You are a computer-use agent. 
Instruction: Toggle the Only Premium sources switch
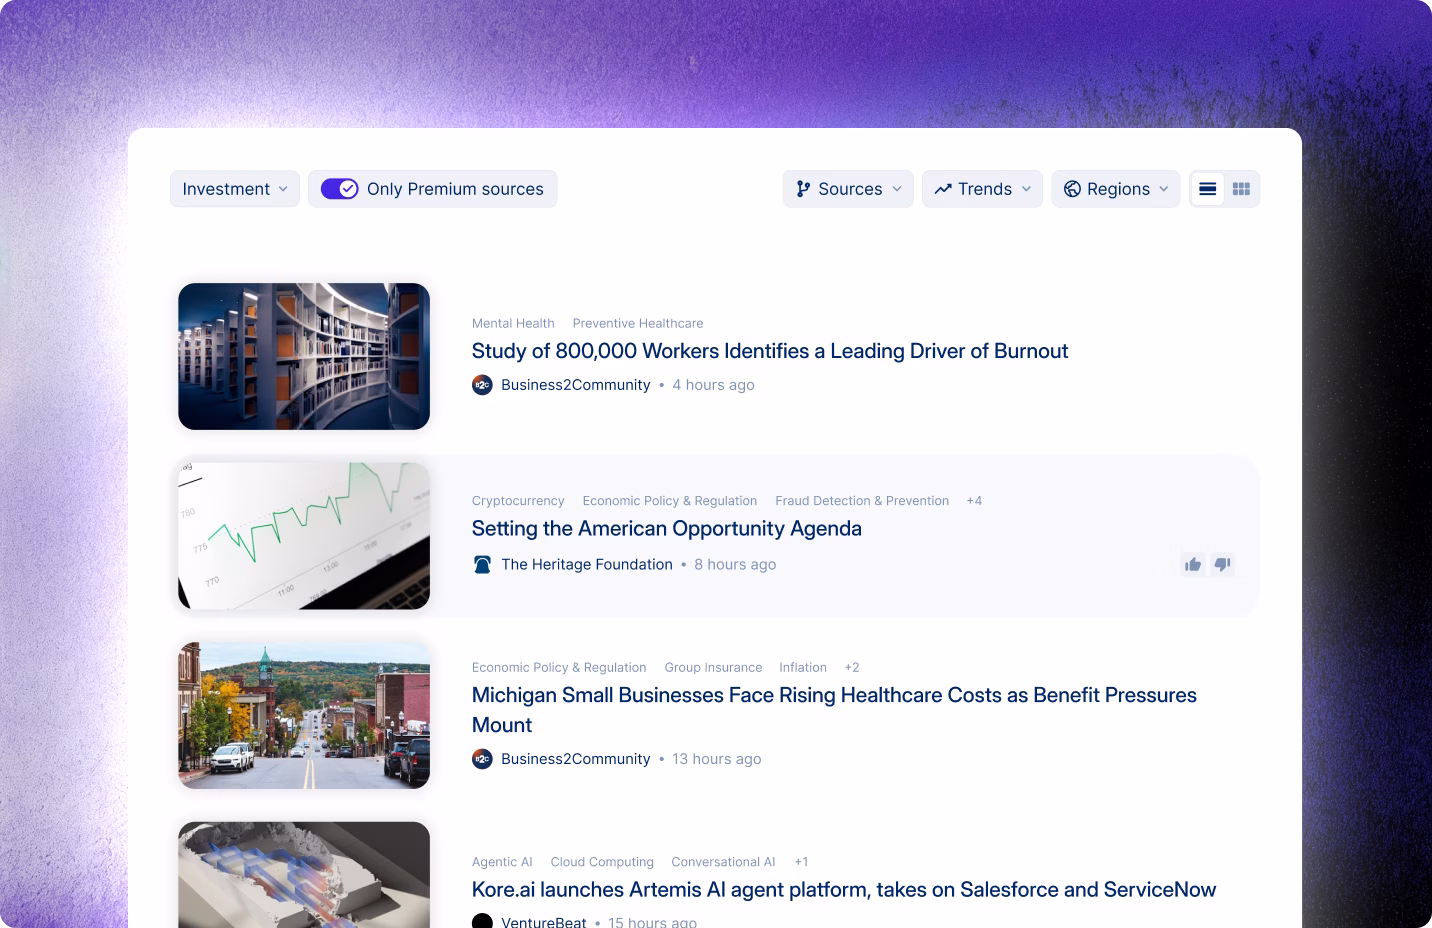coord(340,189)
